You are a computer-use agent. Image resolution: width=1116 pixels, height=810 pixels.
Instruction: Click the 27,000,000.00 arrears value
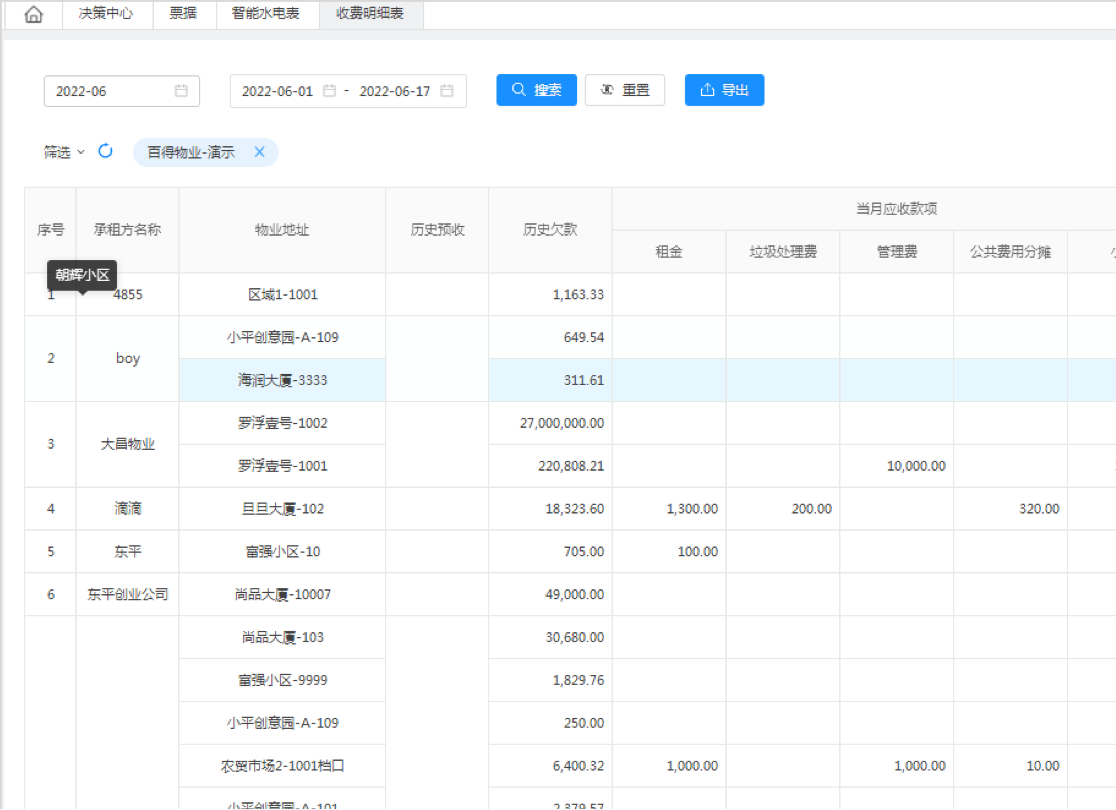coord(562,423)
